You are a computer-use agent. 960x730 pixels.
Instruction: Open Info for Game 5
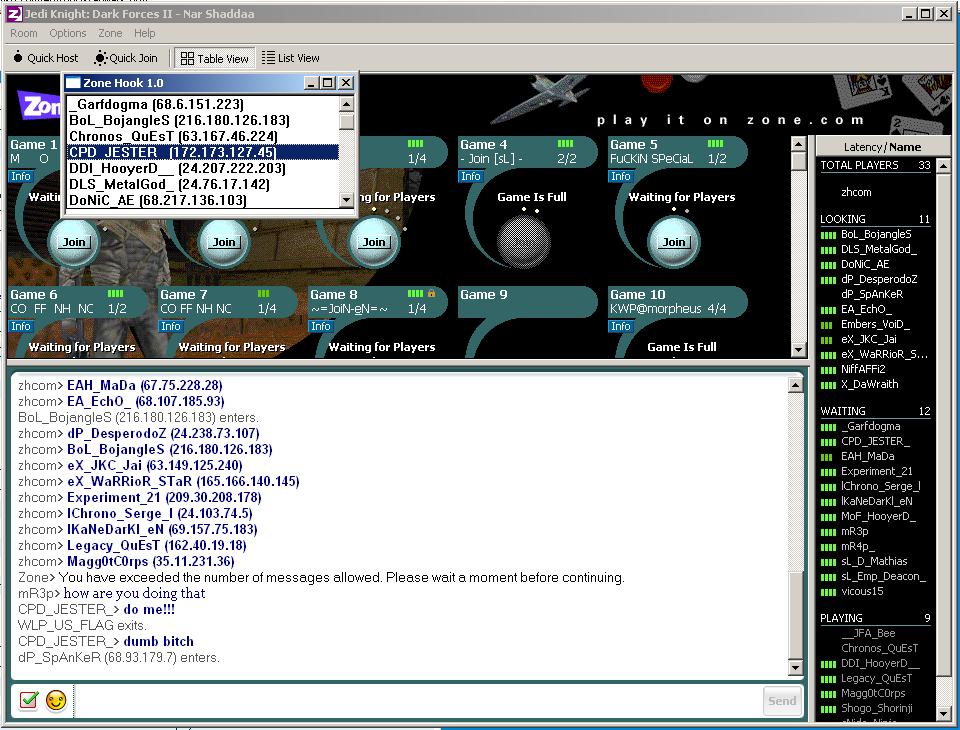621,176
